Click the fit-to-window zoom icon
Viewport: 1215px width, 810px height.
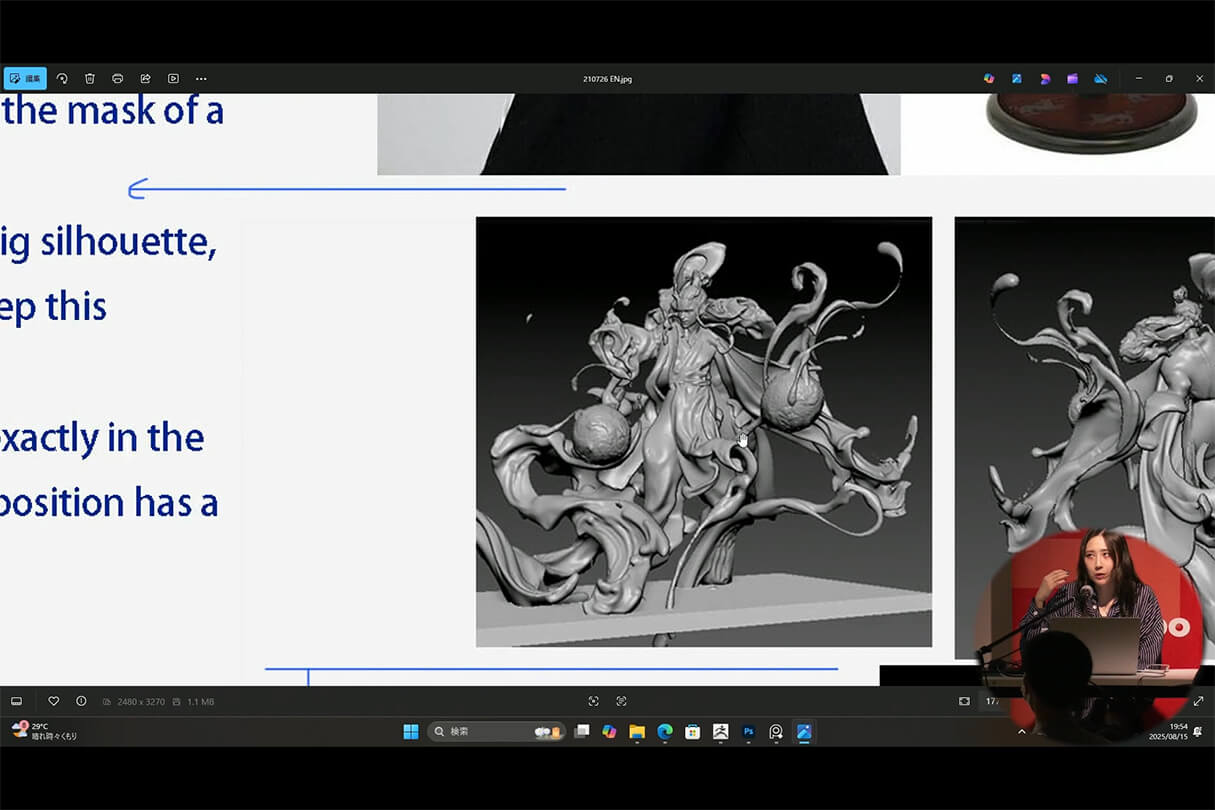click(x=964, y=701)
